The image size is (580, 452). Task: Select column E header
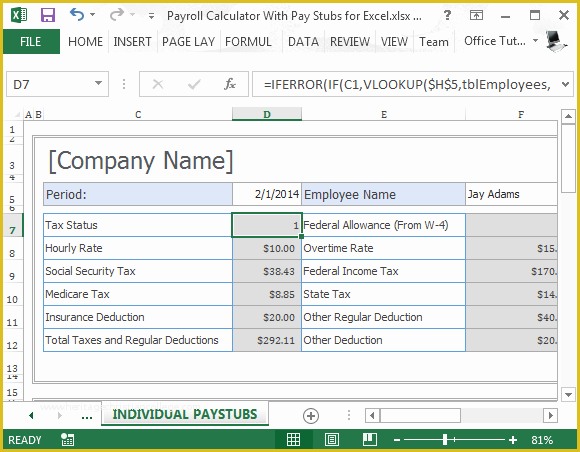click(x=384, y=115)
